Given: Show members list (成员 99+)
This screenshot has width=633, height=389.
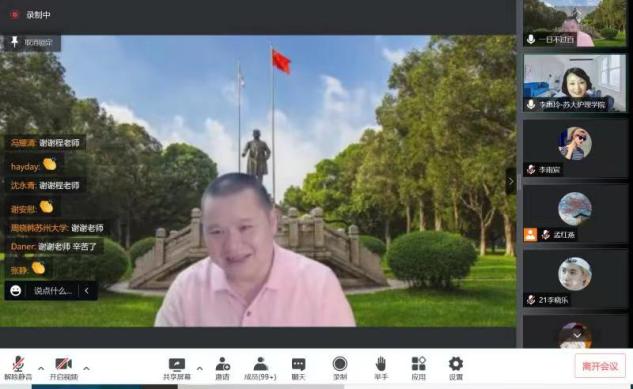Looking at the screenshot, I should (260, 368).
